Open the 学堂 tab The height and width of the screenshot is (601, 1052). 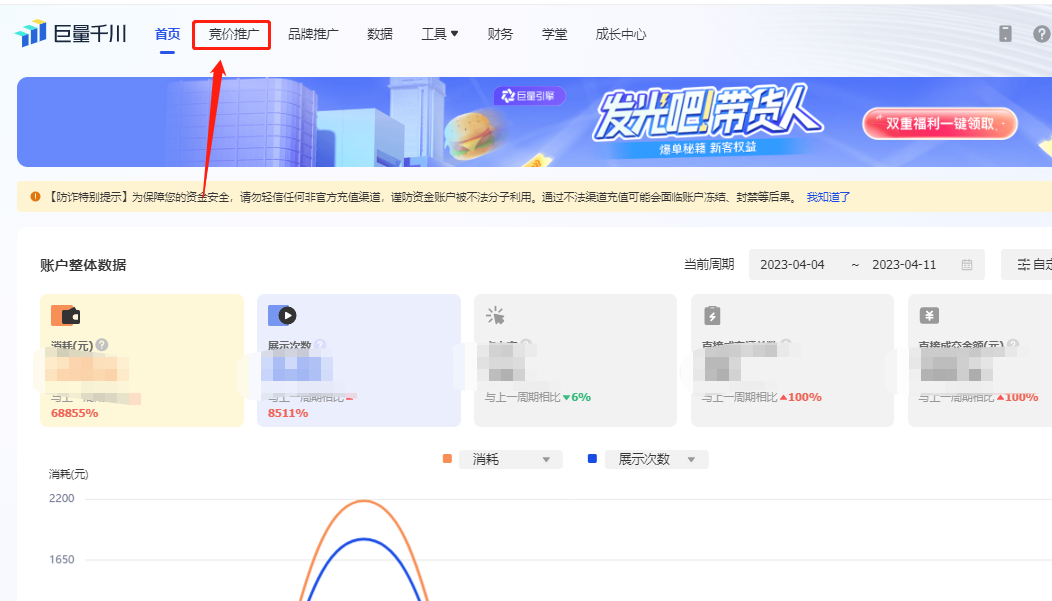(554, 34)
